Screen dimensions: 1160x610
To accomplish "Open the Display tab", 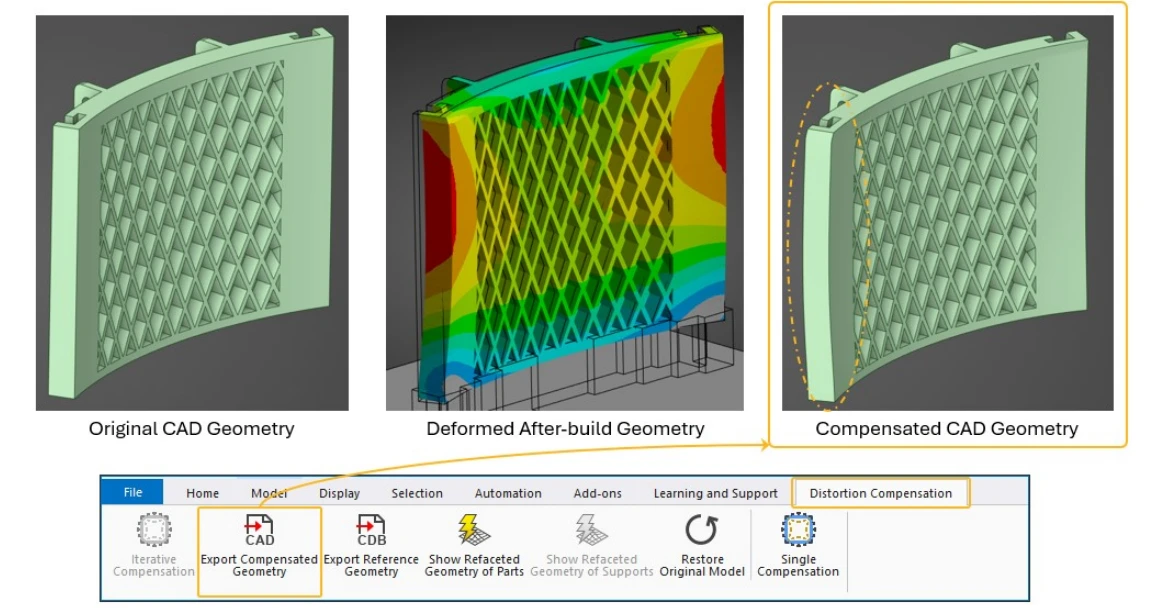I will tap(338, 492).
